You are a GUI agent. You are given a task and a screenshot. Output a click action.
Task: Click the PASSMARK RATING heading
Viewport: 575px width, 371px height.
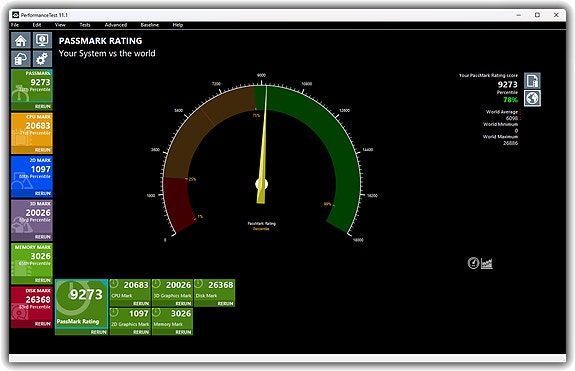pyautogui.click(x=100, y=41)
